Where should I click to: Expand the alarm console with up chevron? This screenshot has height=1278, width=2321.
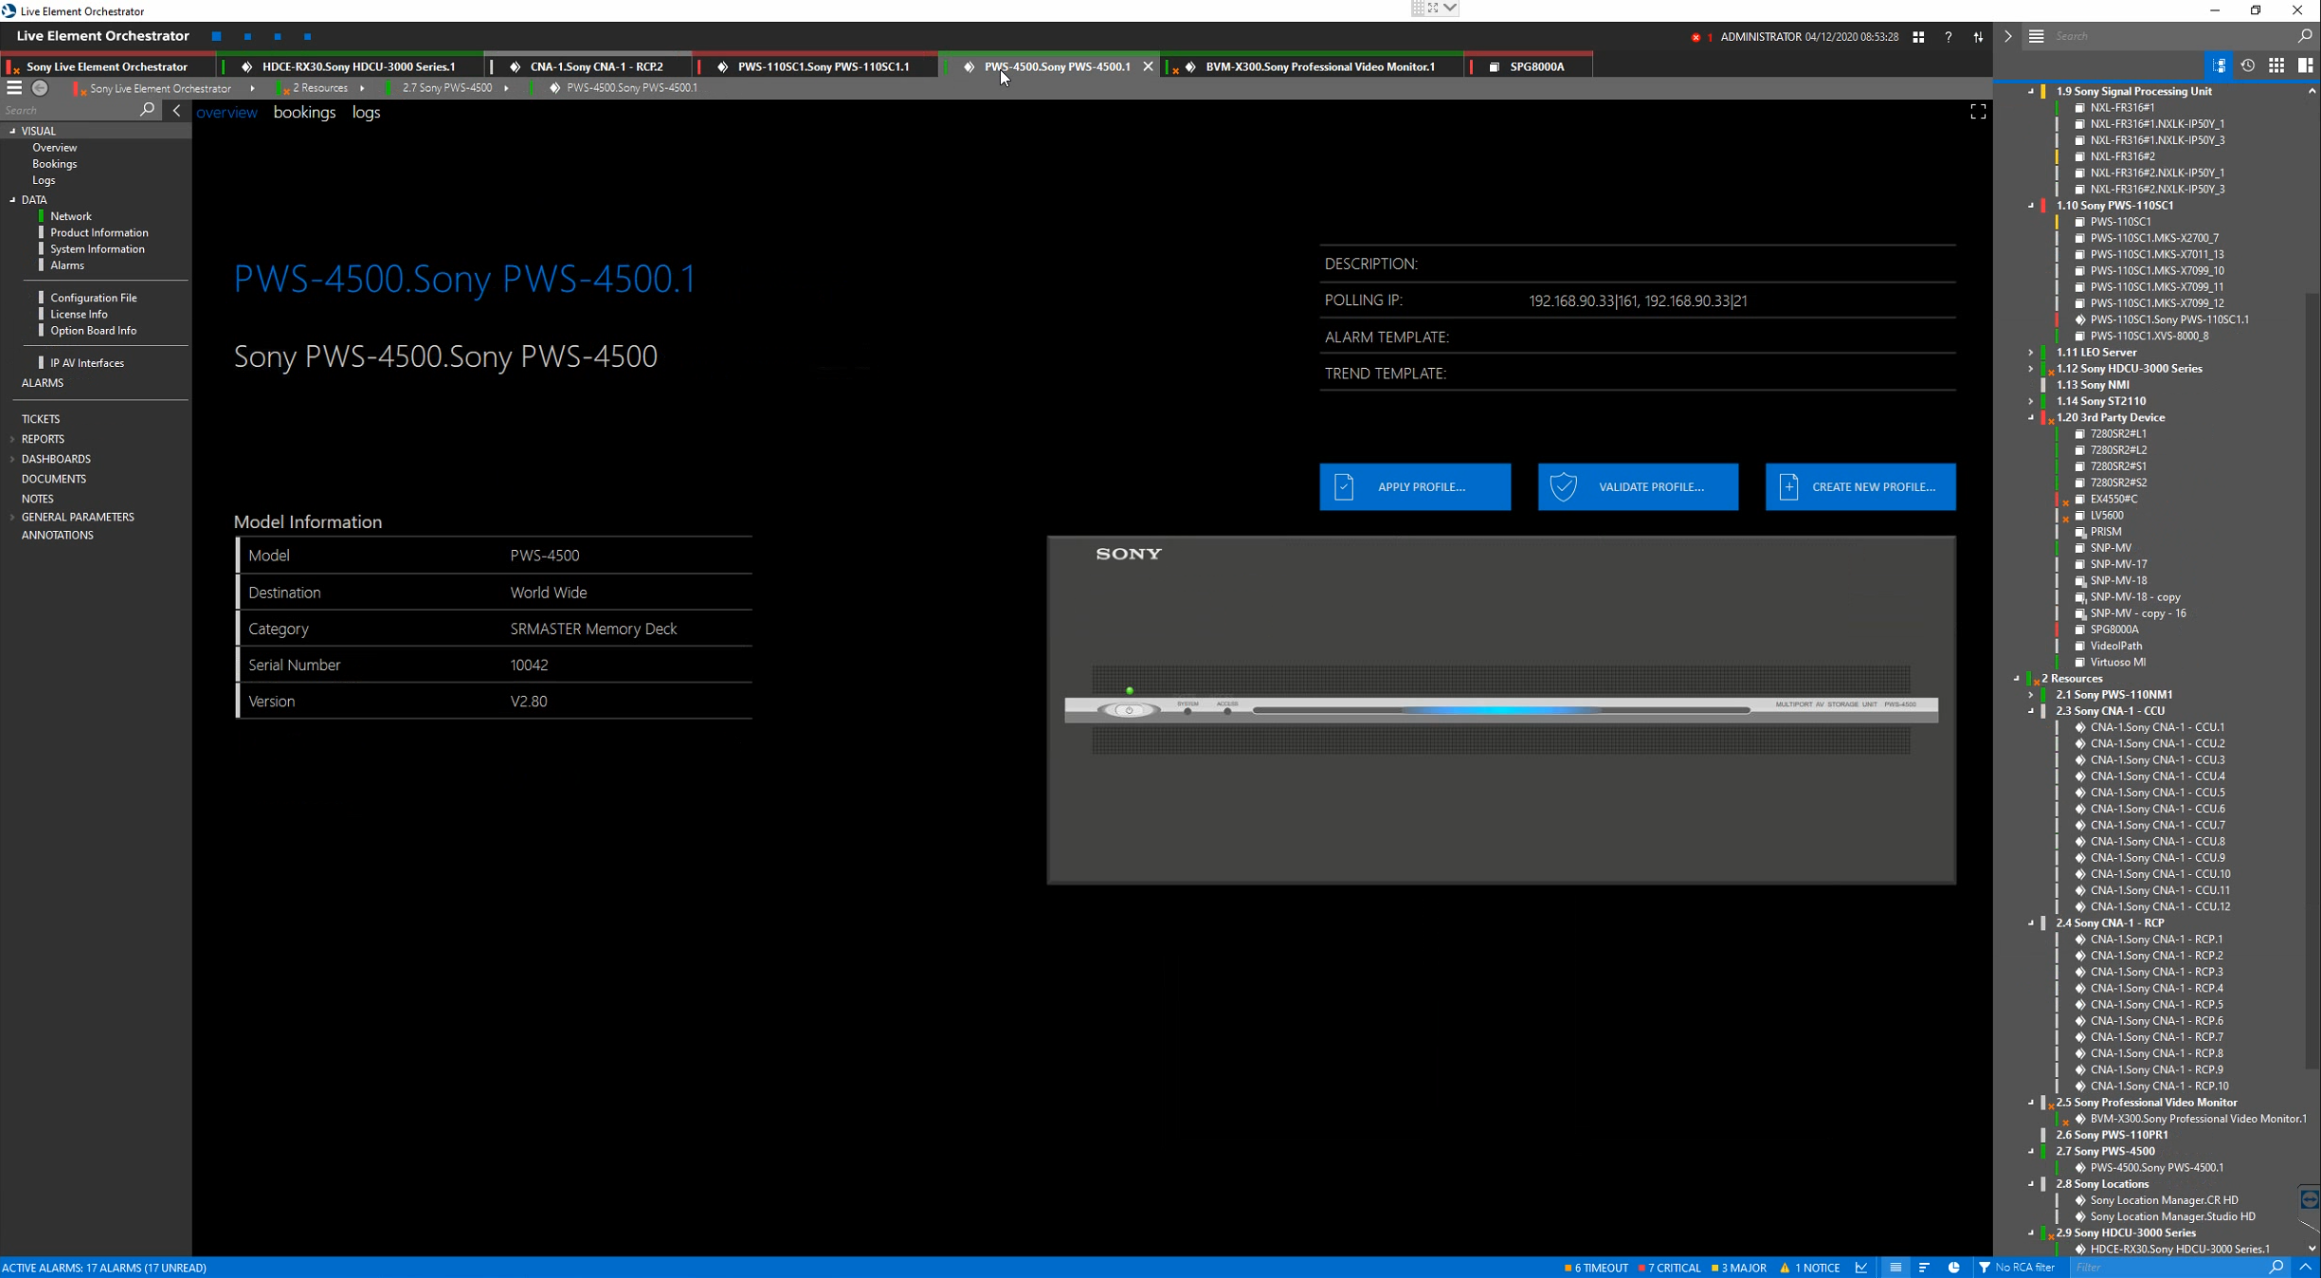tap(2305, 1267)
